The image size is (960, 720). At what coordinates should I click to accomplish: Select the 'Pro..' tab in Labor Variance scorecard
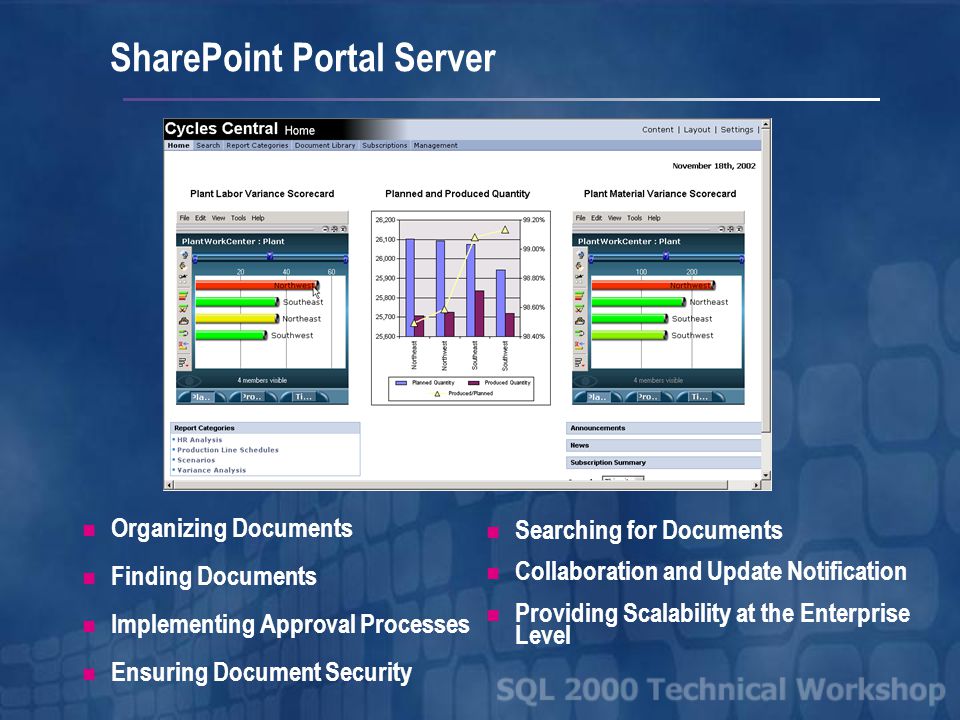click(251, 397)
